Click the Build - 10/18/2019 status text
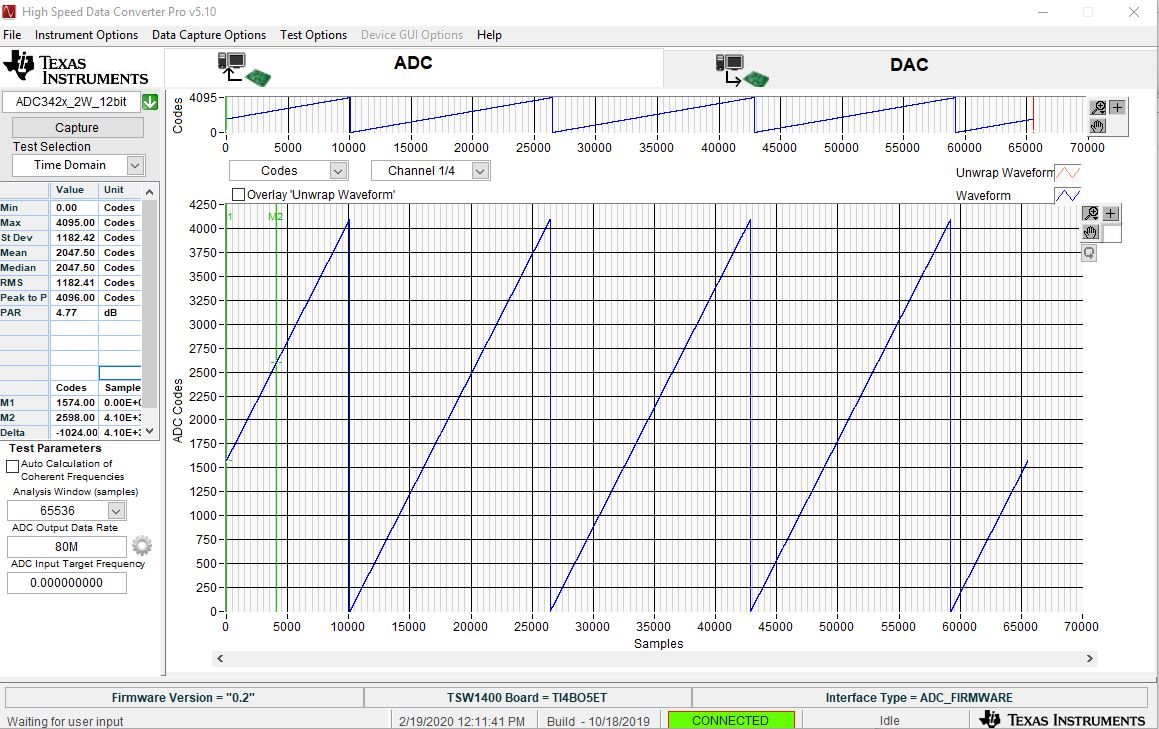This screenshot has height=729, width=1159. pos(599,721)
